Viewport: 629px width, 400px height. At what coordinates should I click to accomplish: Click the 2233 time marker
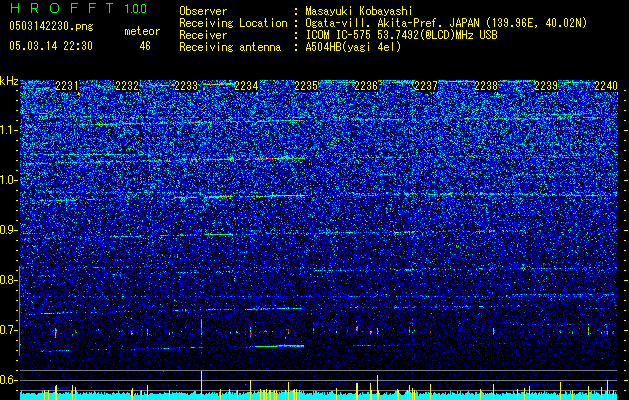click(187, 86)
